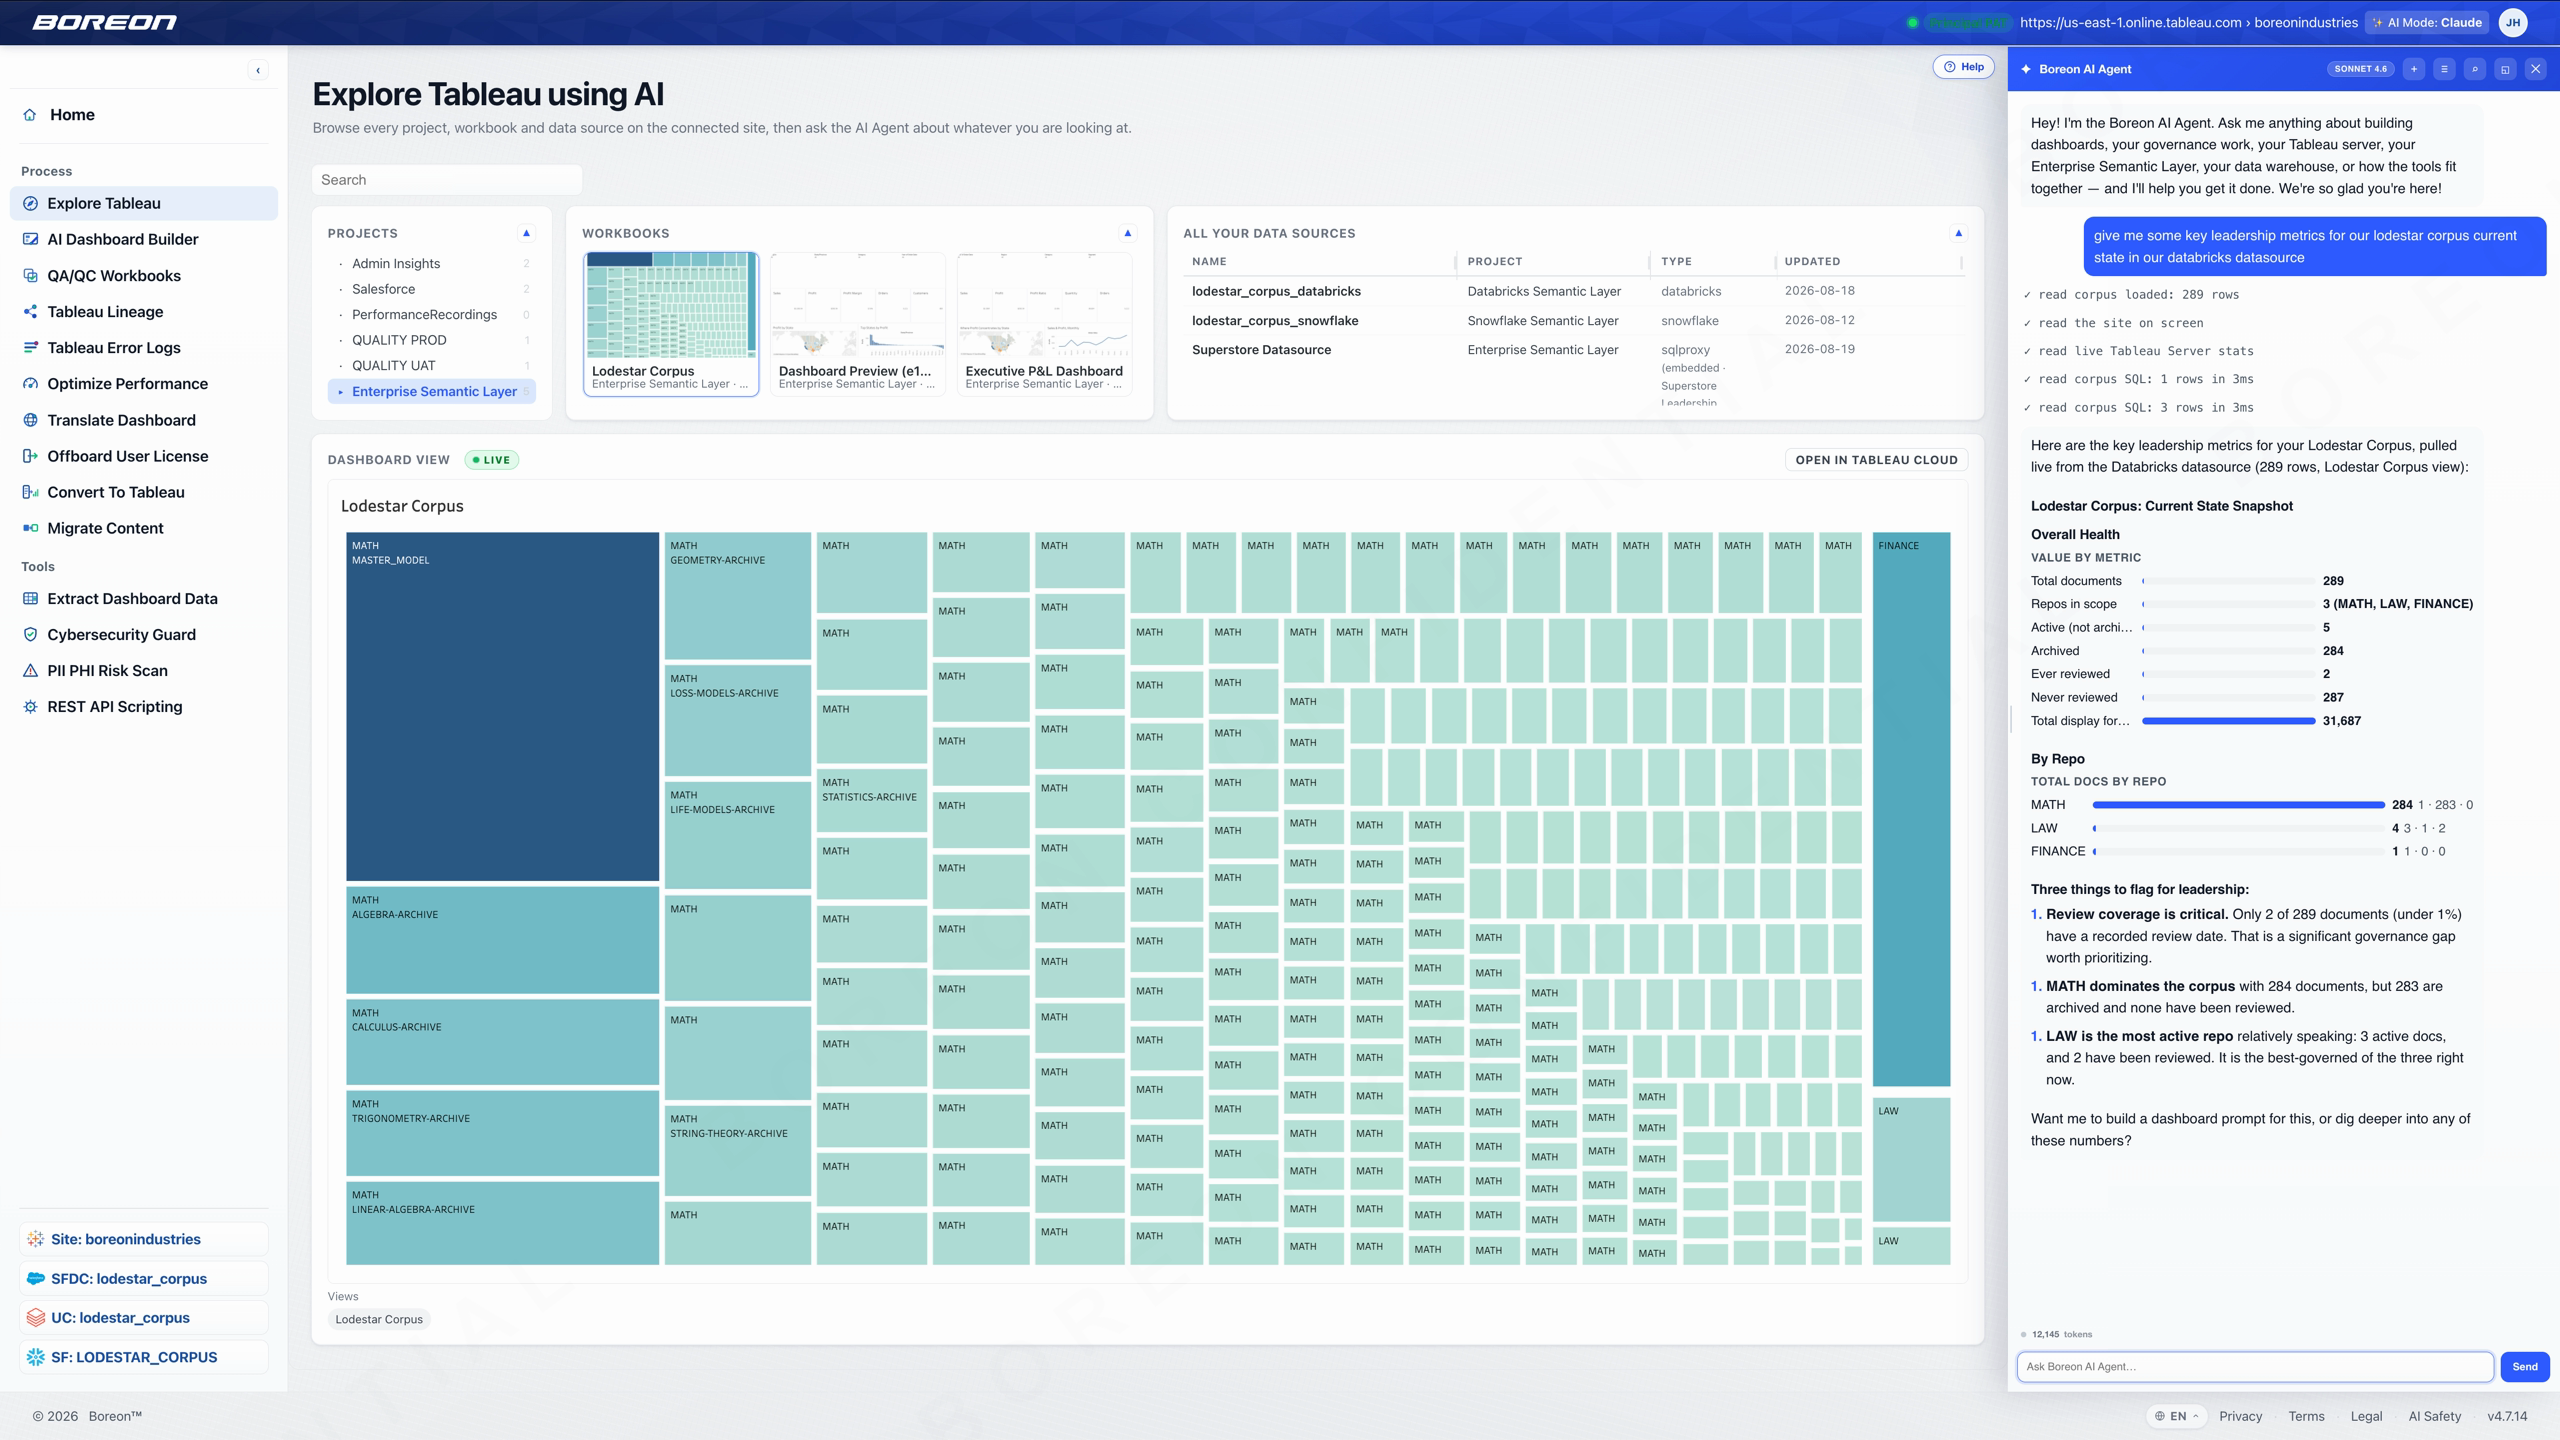Start a new chat with the plus icon

pyautogui.click(x=2414, y=69)
